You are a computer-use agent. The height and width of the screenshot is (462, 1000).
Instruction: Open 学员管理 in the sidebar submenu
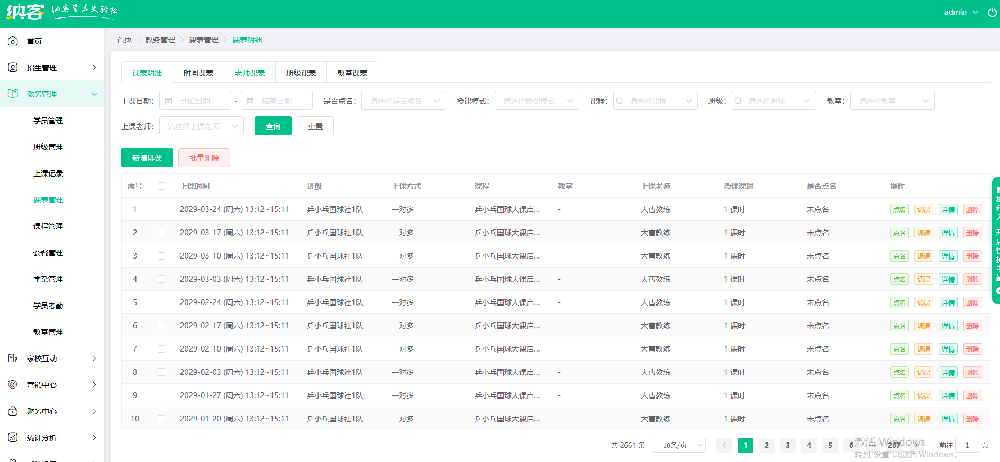(x=48, y=120)
